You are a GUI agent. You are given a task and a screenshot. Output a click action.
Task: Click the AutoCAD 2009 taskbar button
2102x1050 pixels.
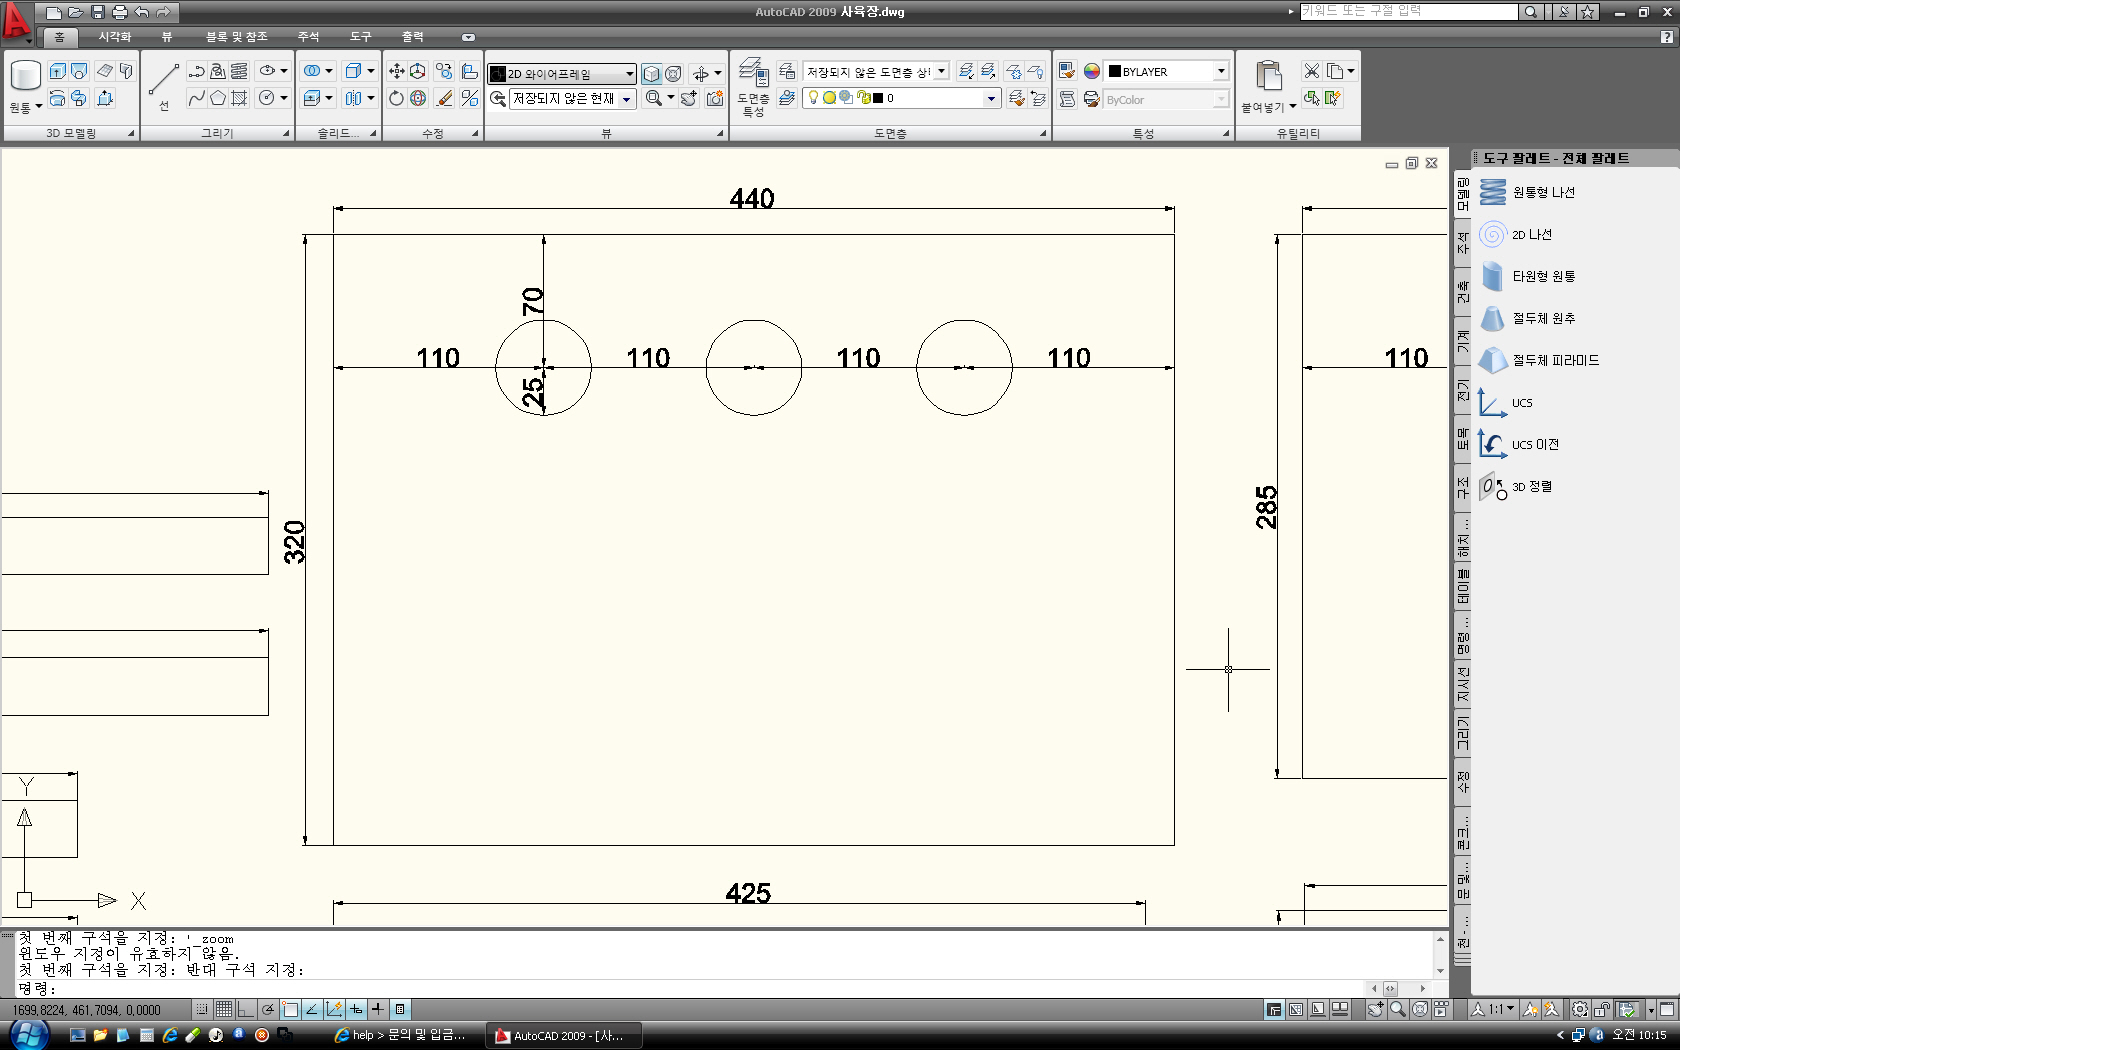coord(564,1035)
